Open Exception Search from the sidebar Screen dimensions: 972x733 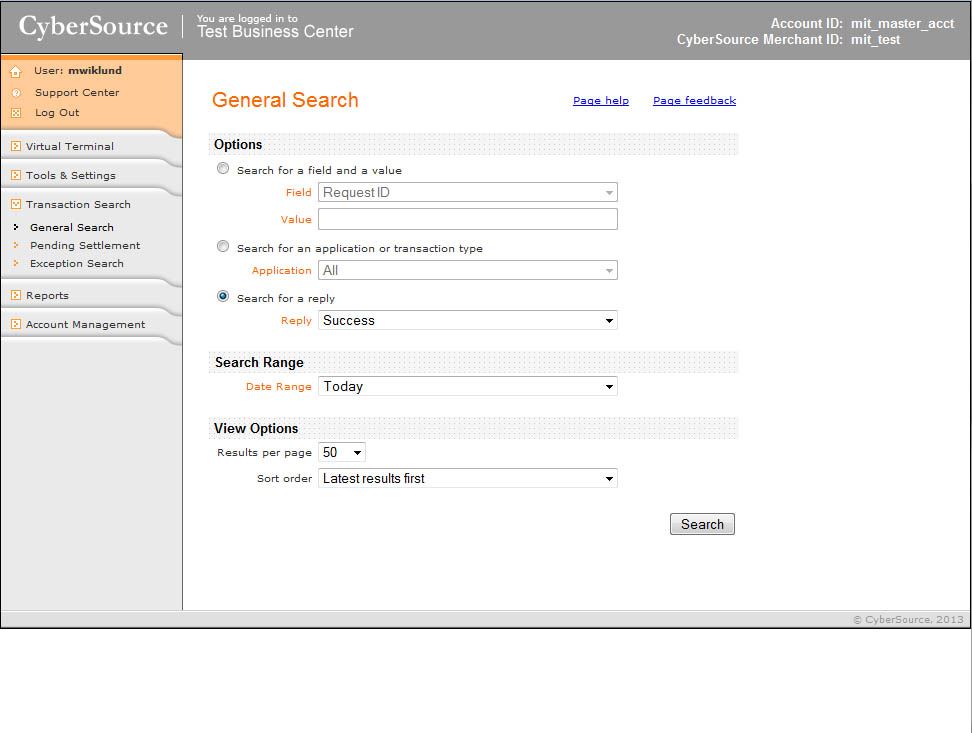77,264
